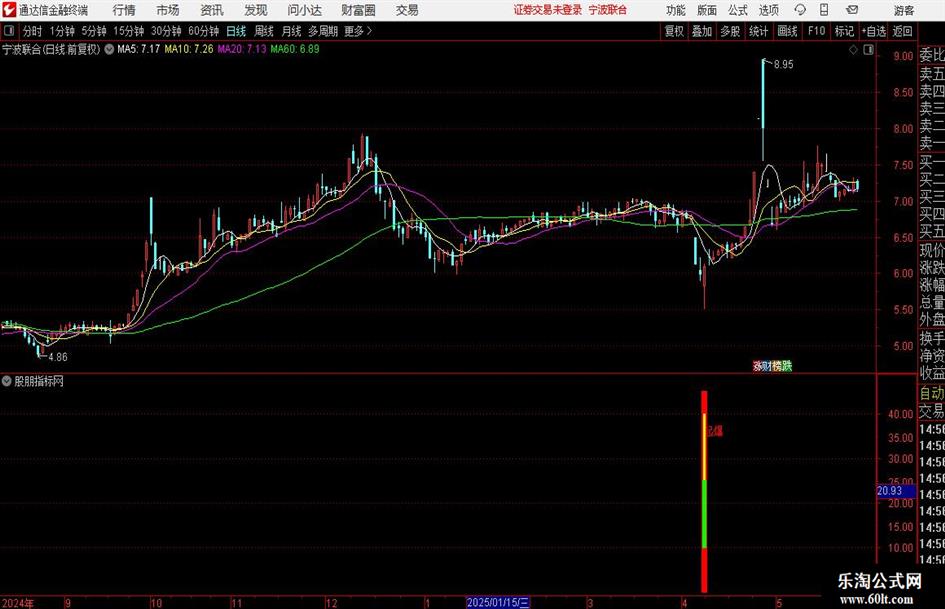Click the 2024年 label on time axis
The width and height of the screenshot is (945, 609).
pyautogui.click(x=17, y=603)
